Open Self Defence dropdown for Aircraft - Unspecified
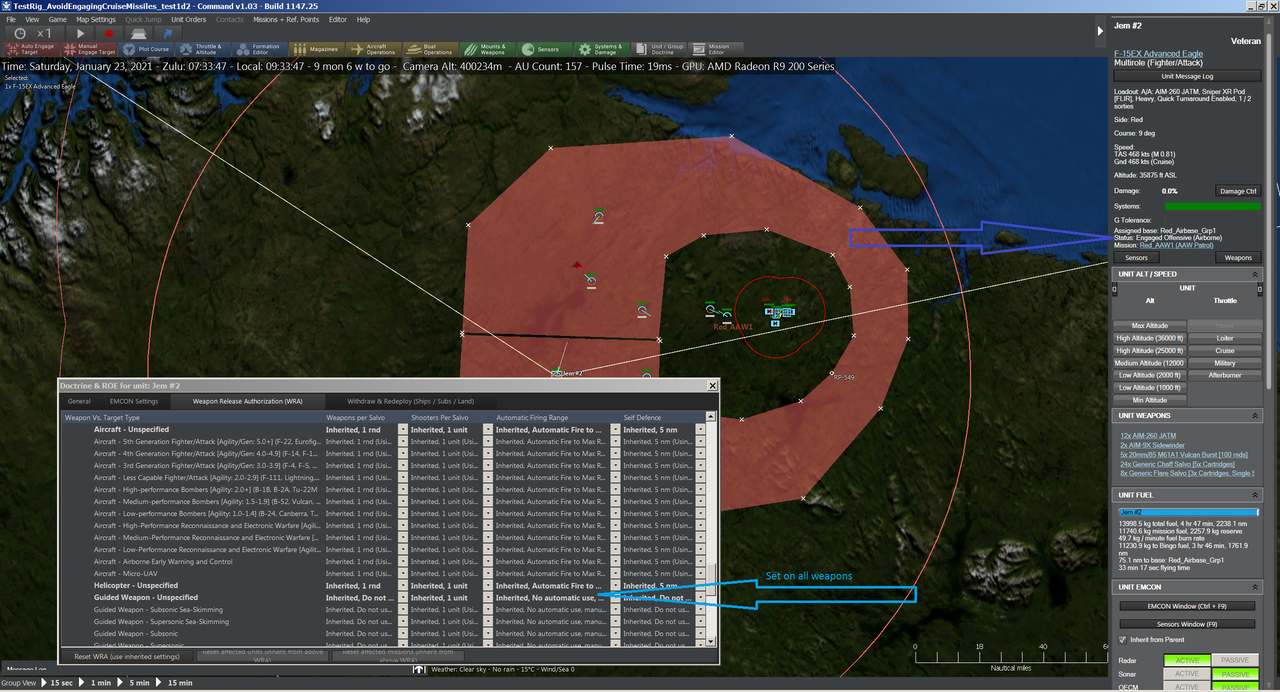This screenshot has width=1280, height=692. coord(700,430)
